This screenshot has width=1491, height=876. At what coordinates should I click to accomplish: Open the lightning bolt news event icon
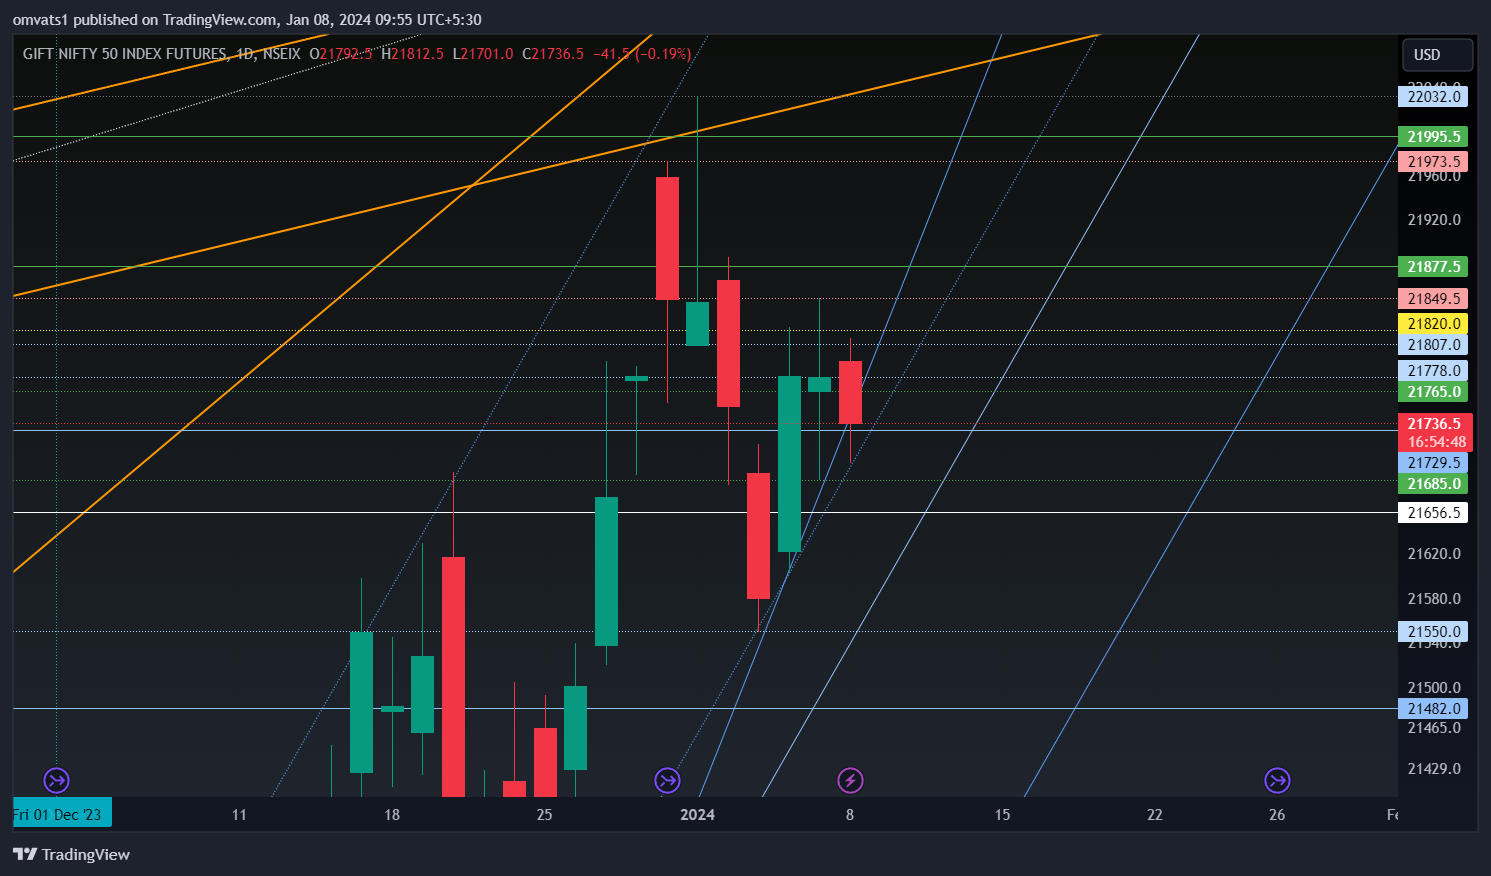pos(850,780)
